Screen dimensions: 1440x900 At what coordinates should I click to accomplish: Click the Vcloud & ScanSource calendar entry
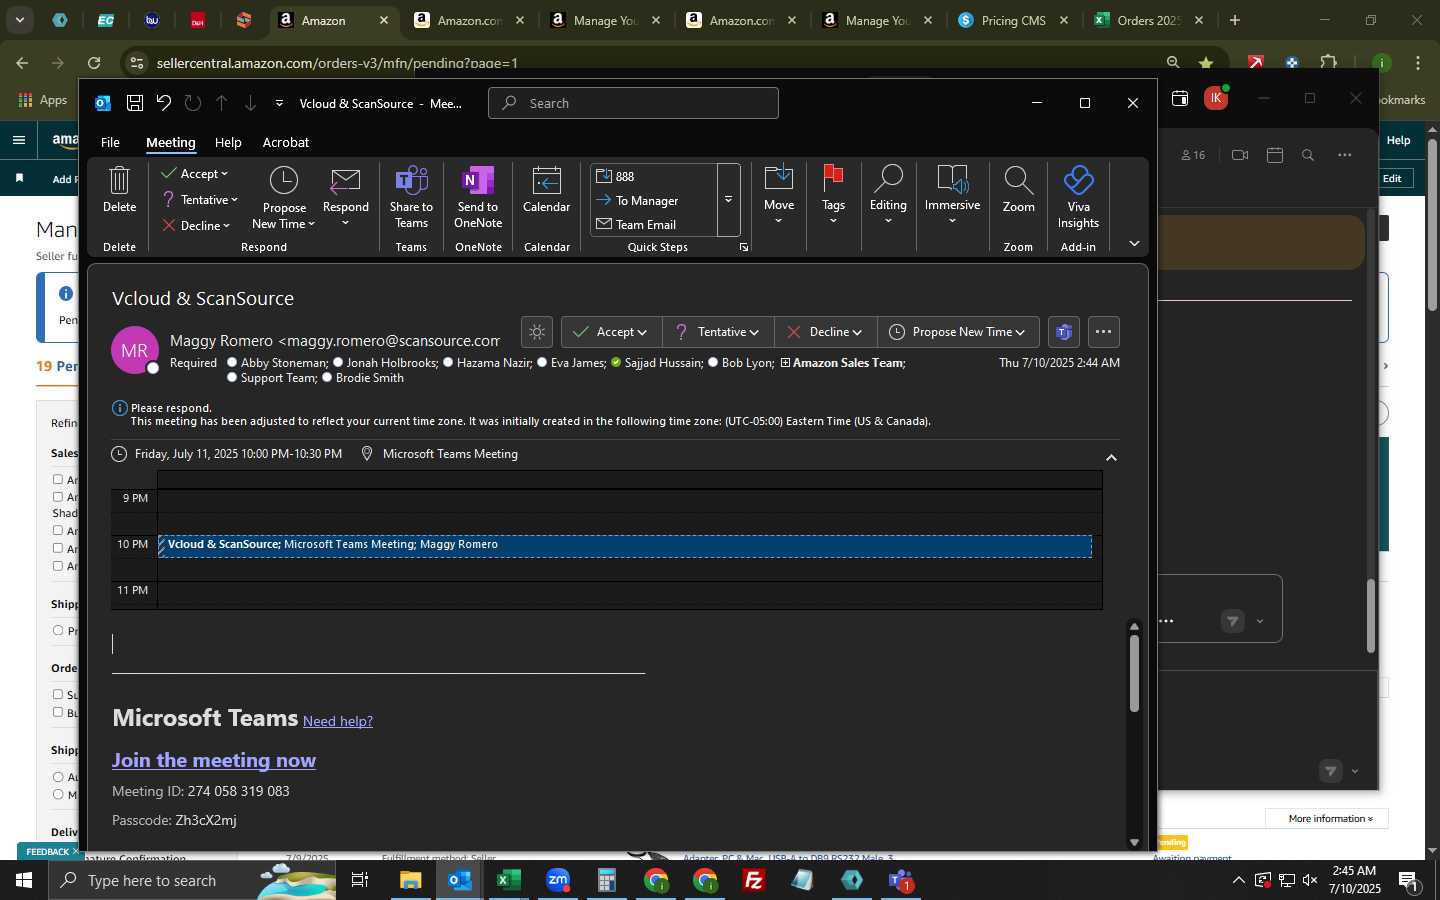625,546
